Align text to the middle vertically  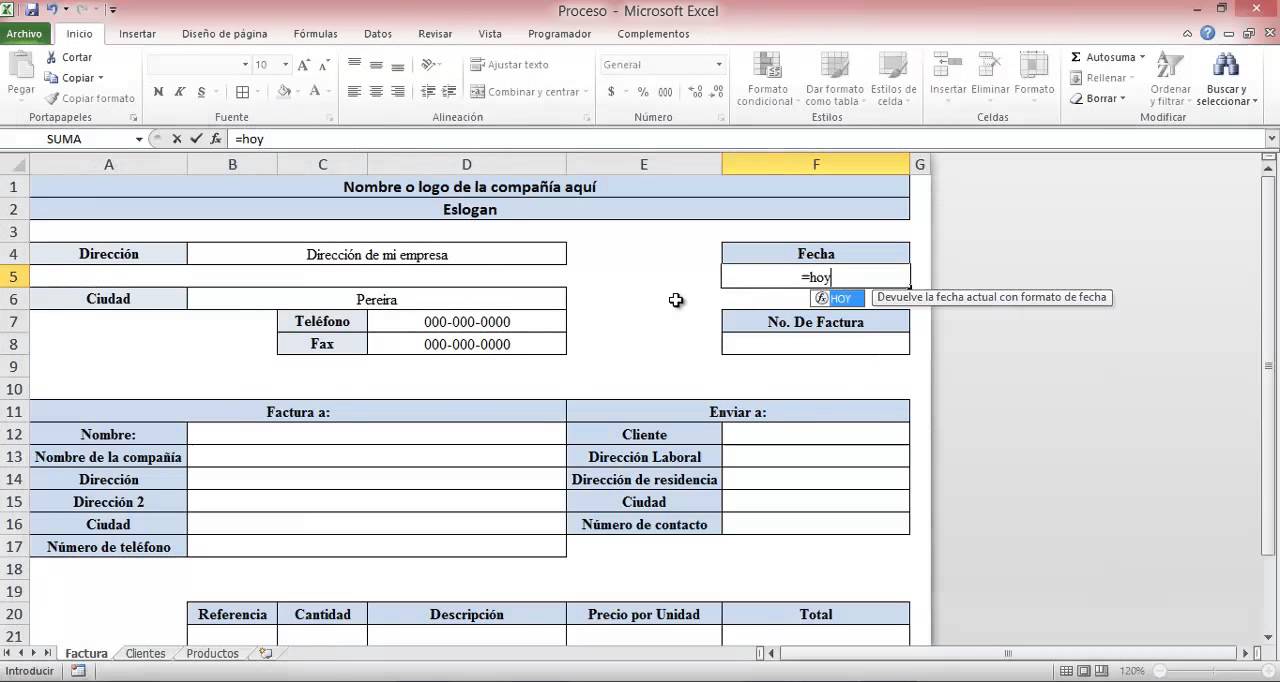pos(376,65)
